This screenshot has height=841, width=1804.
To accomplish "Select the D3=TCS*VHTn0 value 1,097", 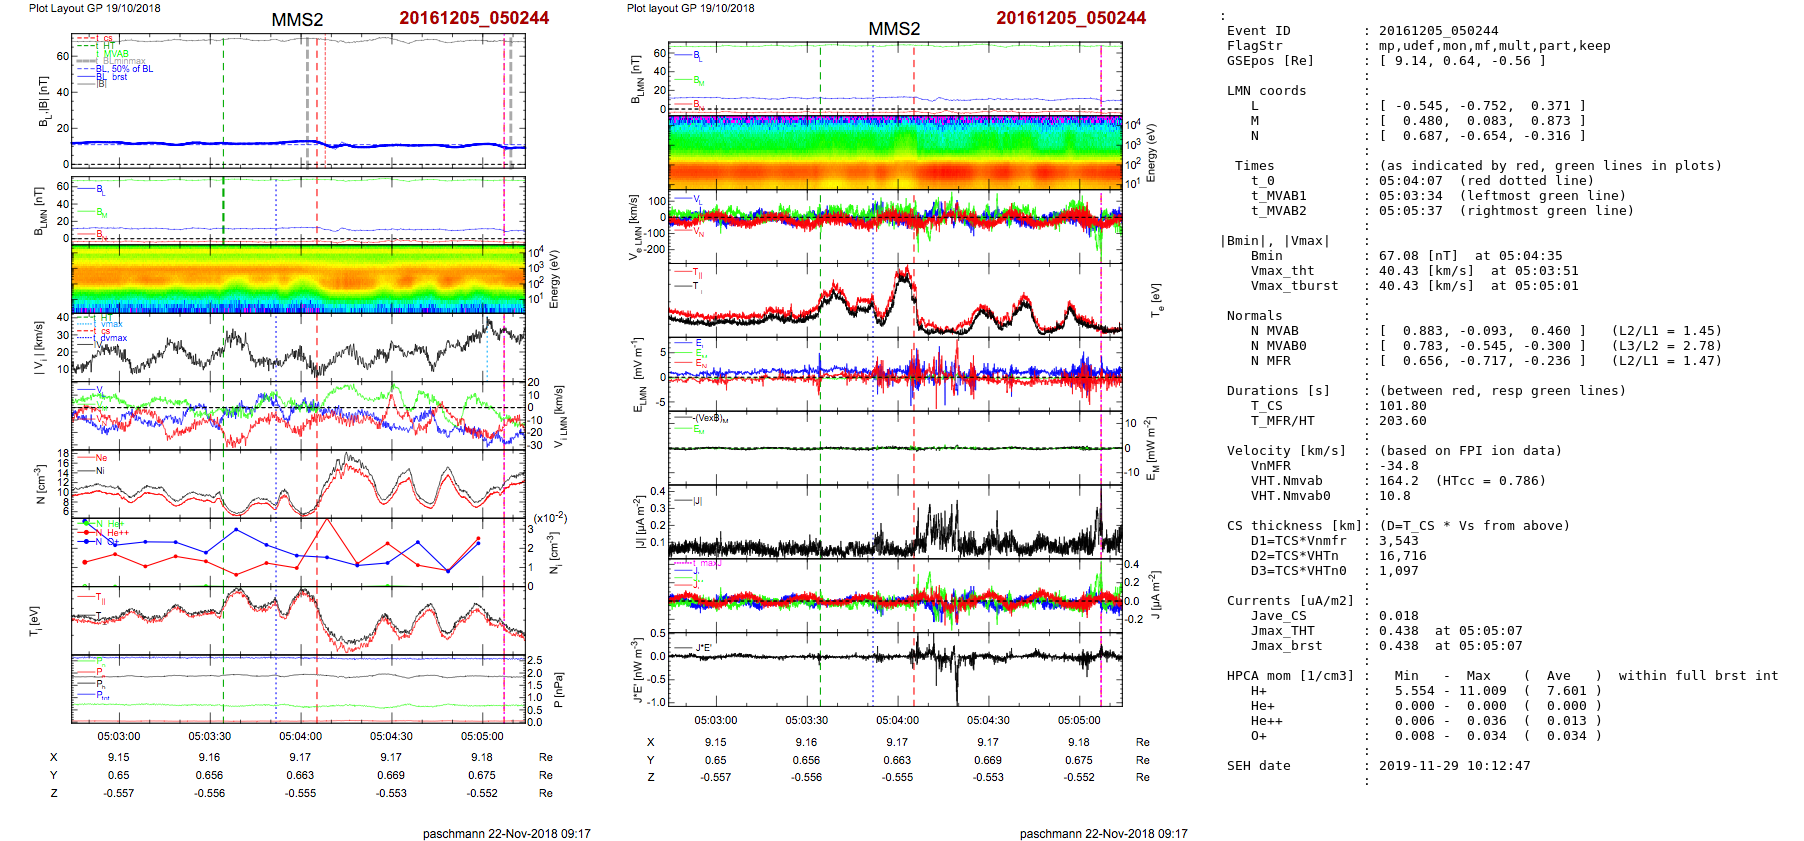I will pyautogui.click(x=1399, y=571).
